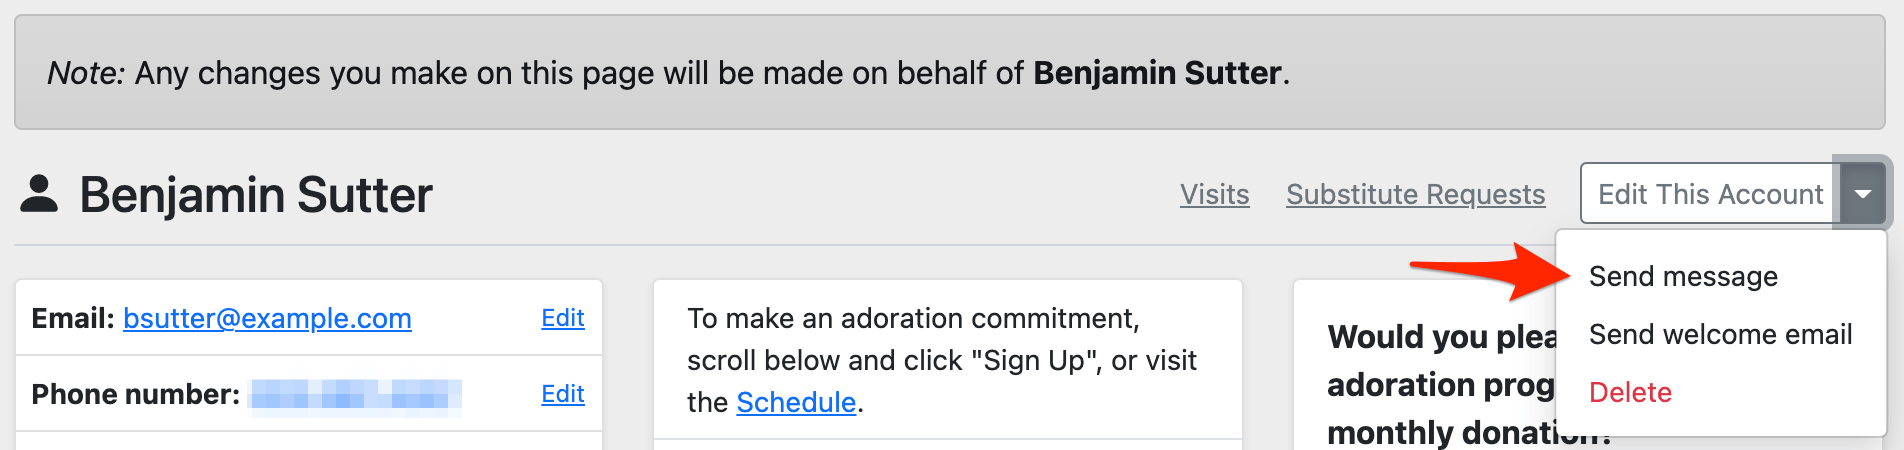Click the italic Note label in banner
This screenshot has width=1904, height=450.
tap(85, 73)
